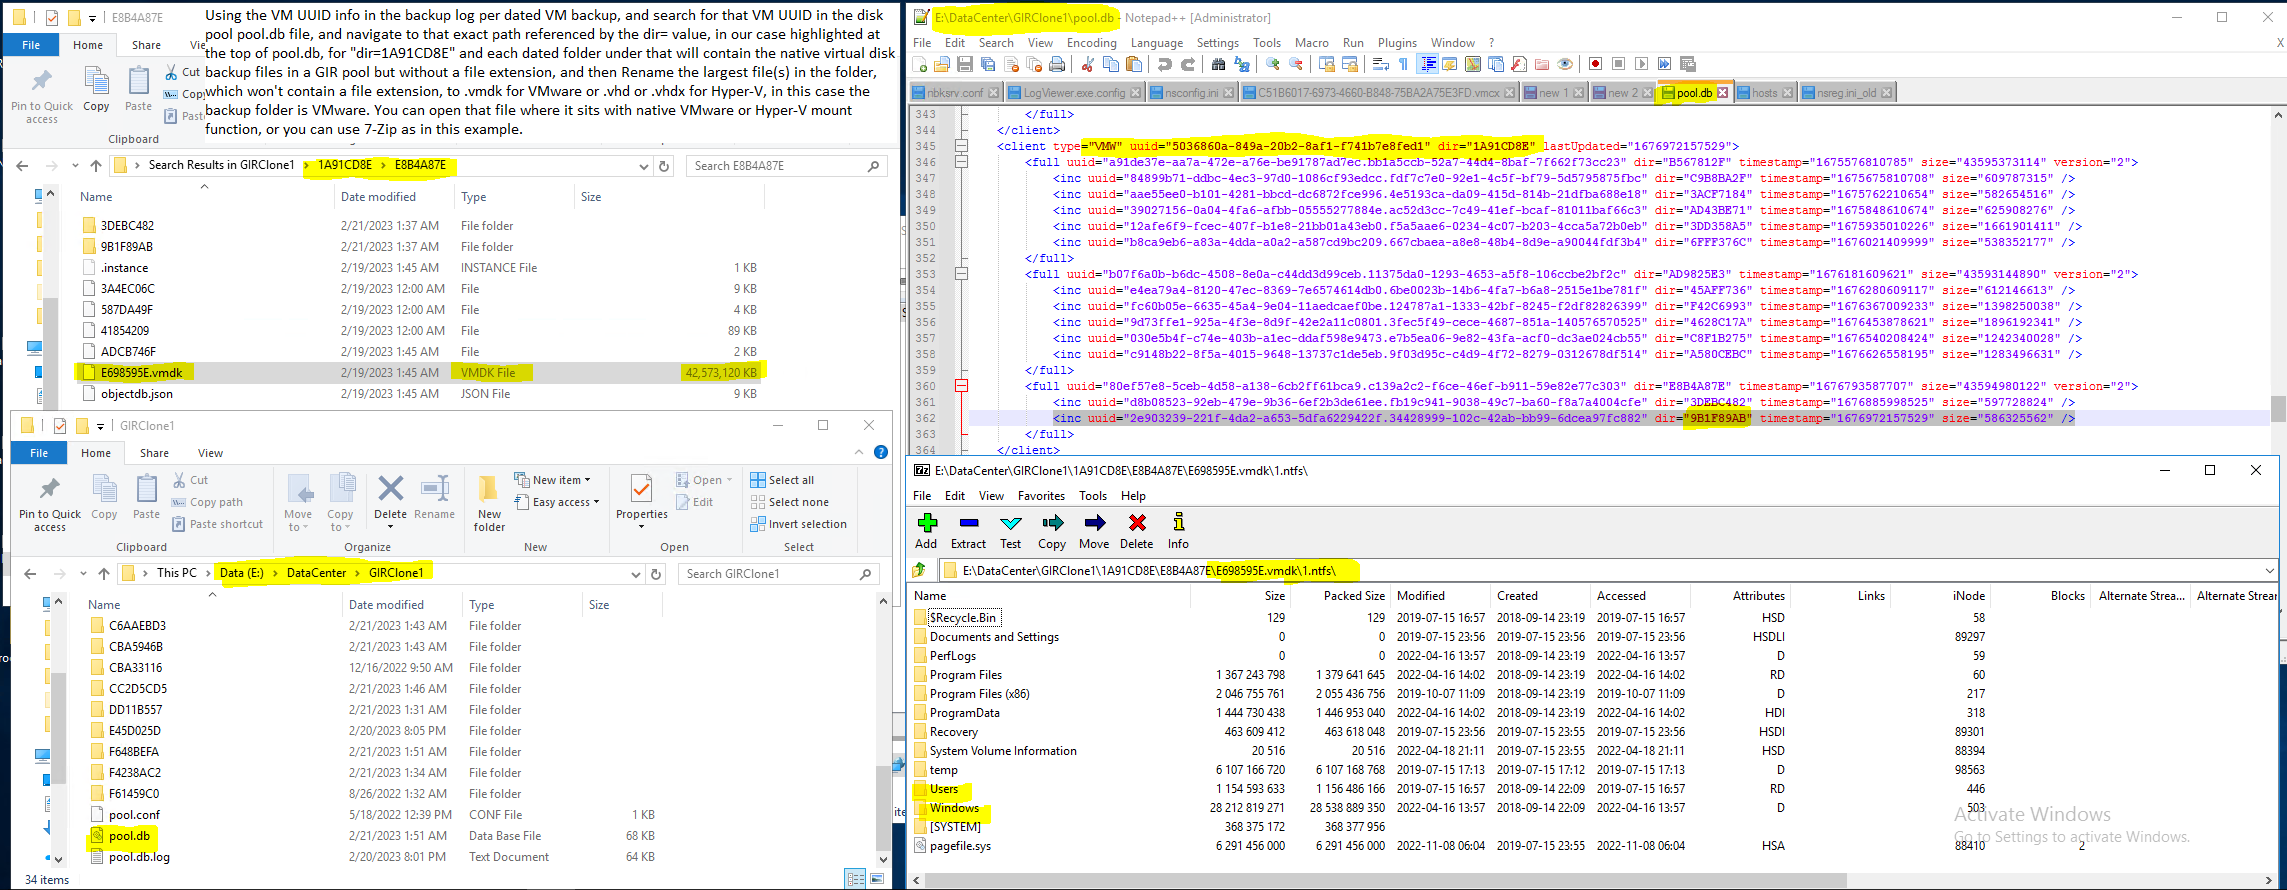This screenshot has width=2287, height=890.
Task: Toggle Synchronize horizontal scrolling icon
Action: point(1350,64)
